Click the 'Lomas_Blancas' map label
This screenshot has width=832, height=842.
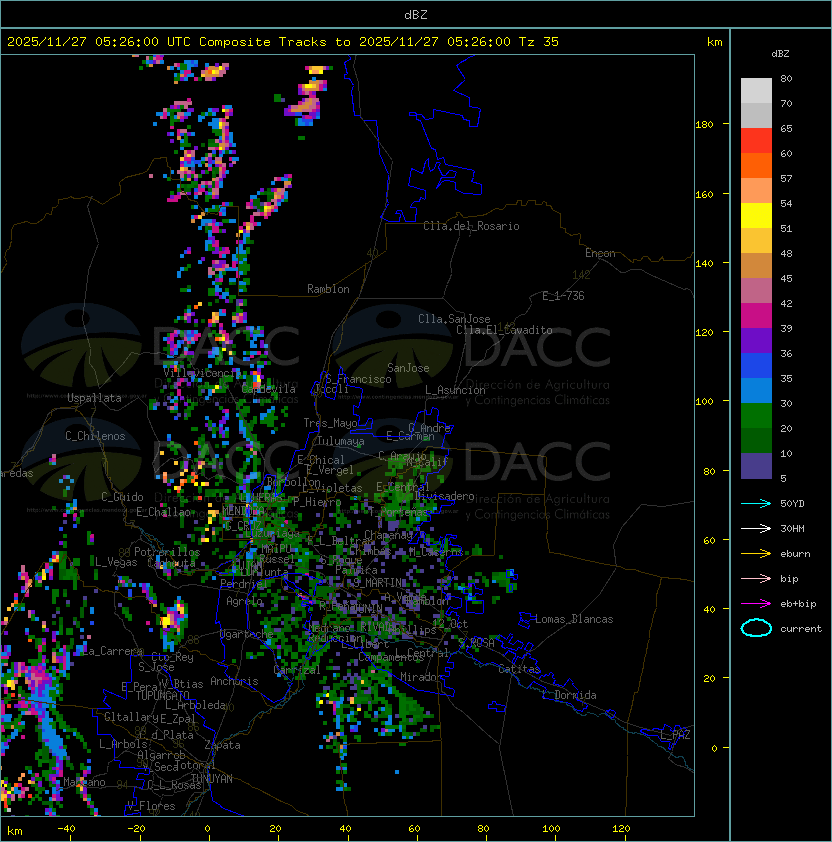tap(574, 619)
